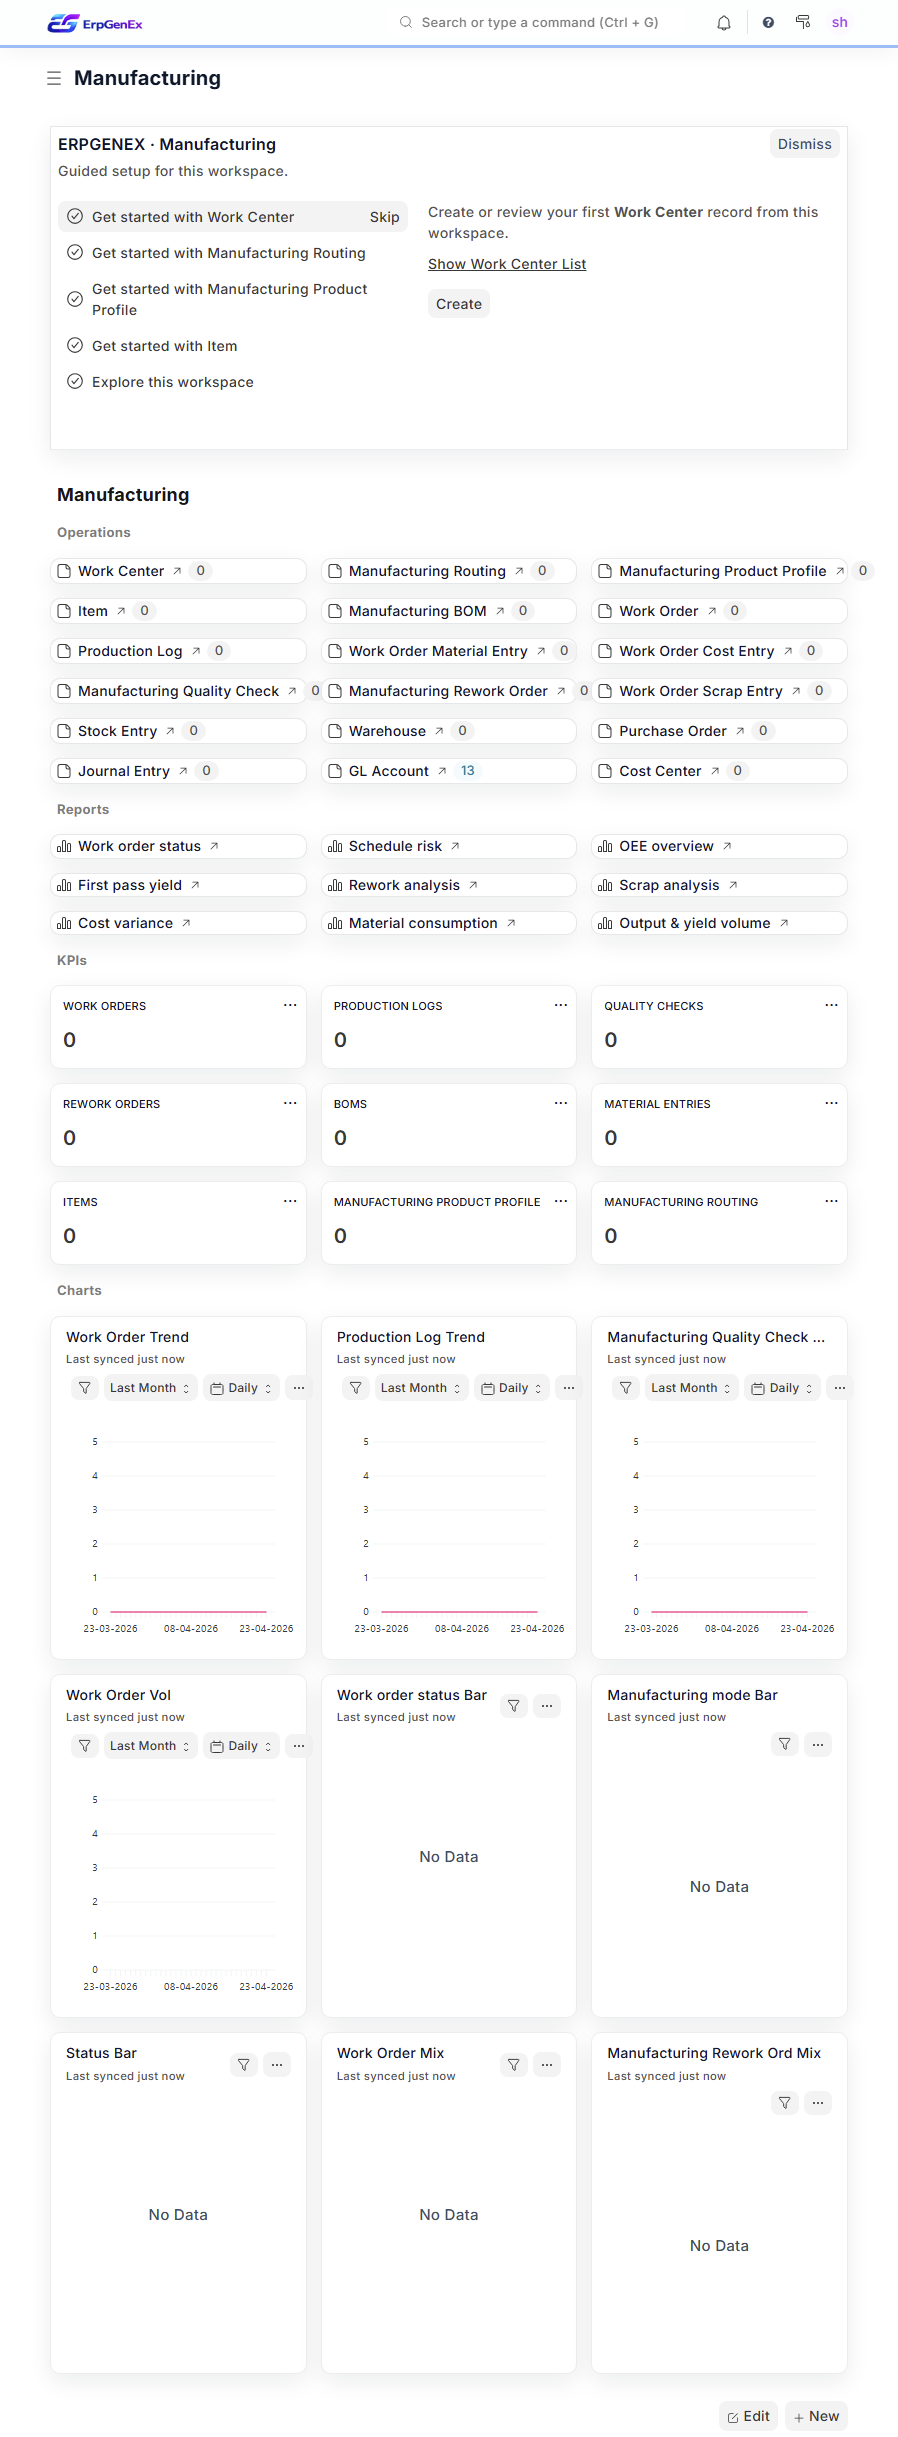The height and width of the screenshot is (2437, 898).
Task: Expand Last Month selector on Work Order Vol
Action: tap(149, 1745)
